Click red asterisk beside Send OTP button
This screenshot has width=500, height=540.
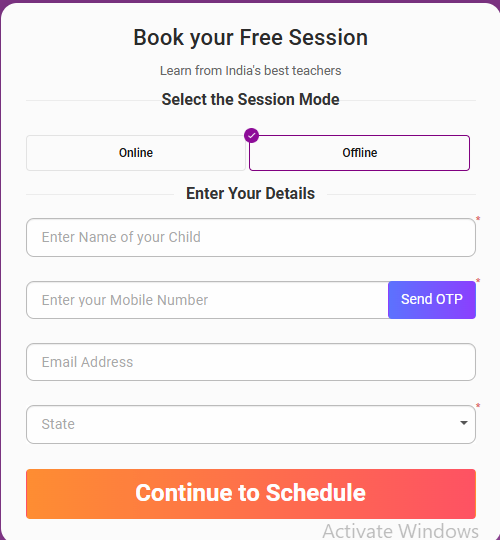click(x=478, y=281)
